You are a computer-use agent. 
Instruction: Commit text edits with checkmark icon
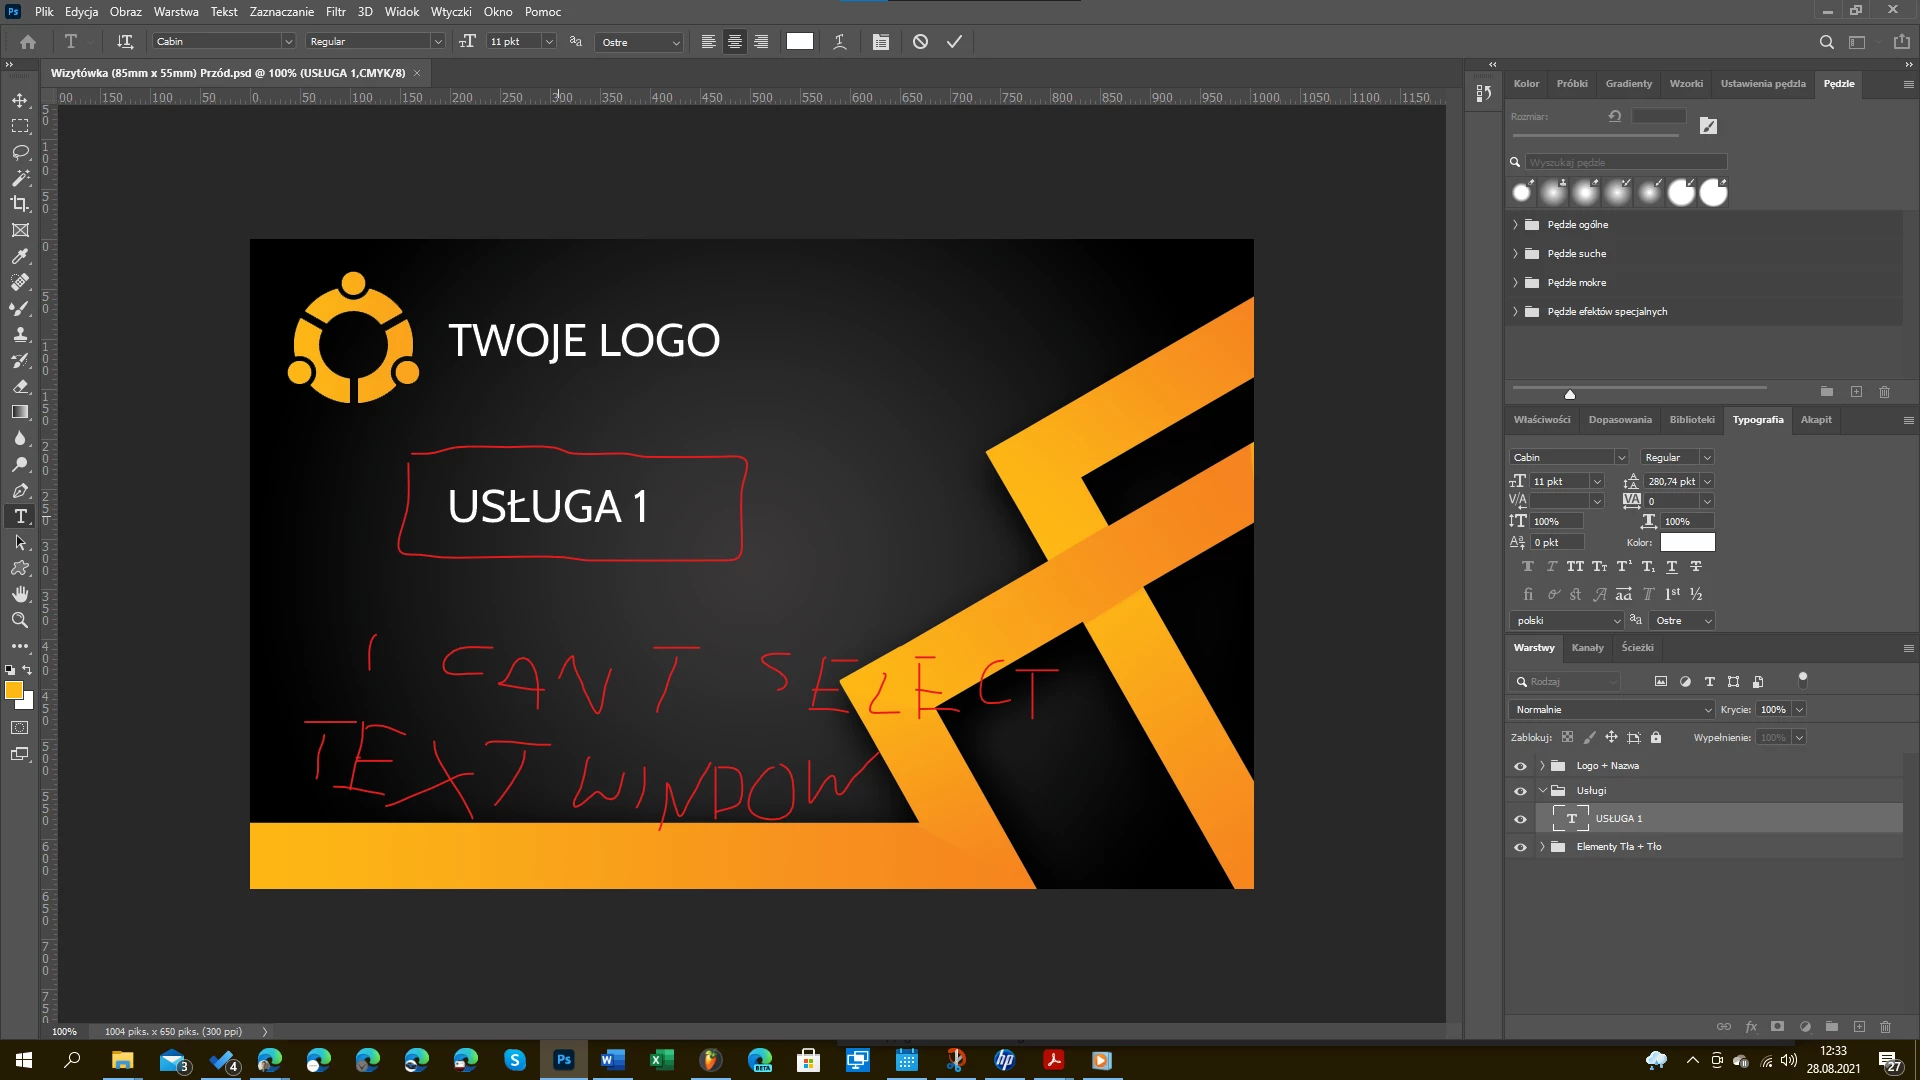(954, 42)
